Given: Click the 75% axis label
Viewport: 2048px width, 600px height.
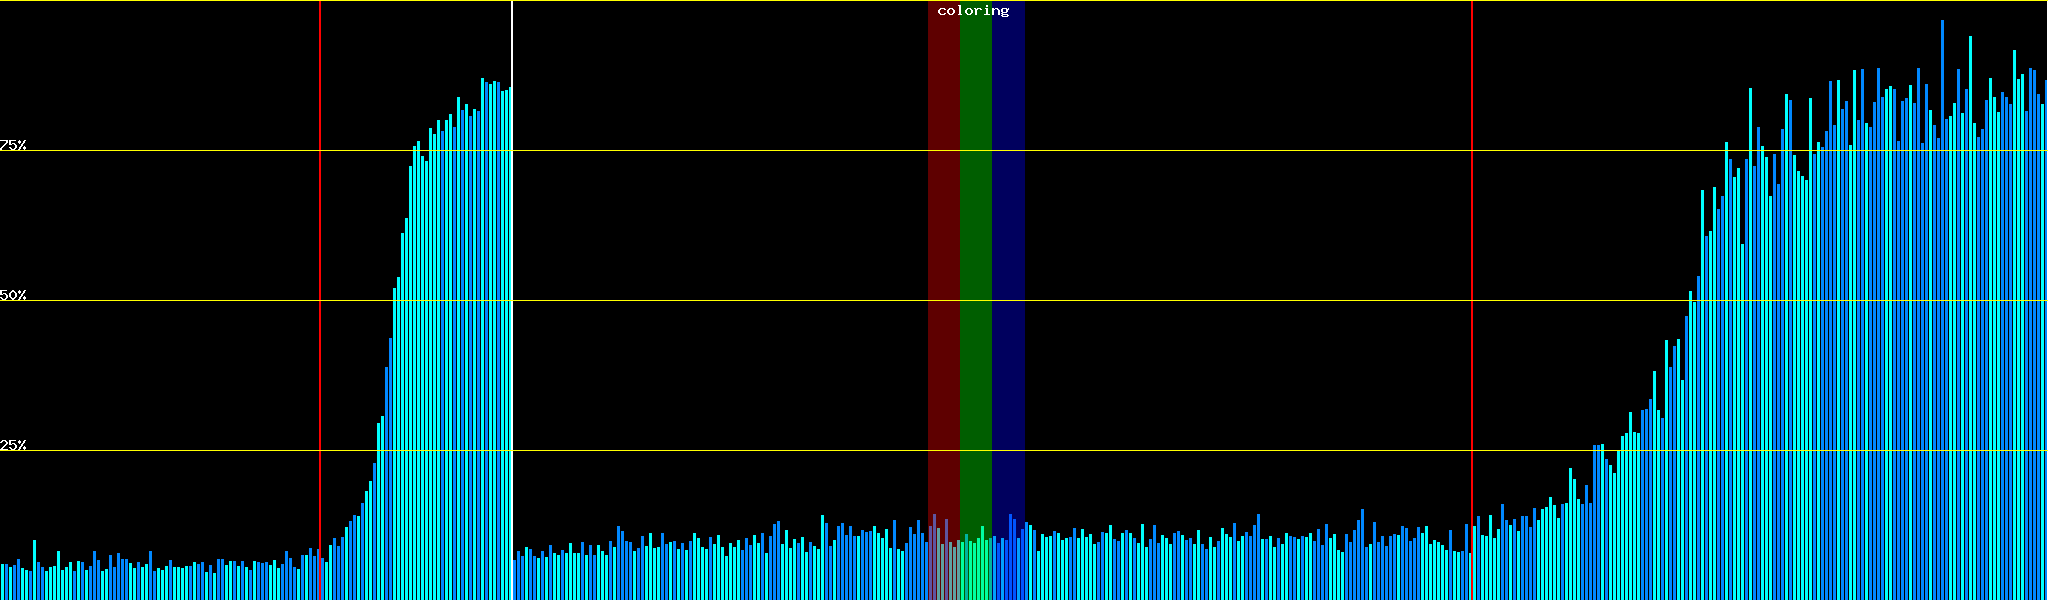Looking at the screenshot, I should (13, 145).
